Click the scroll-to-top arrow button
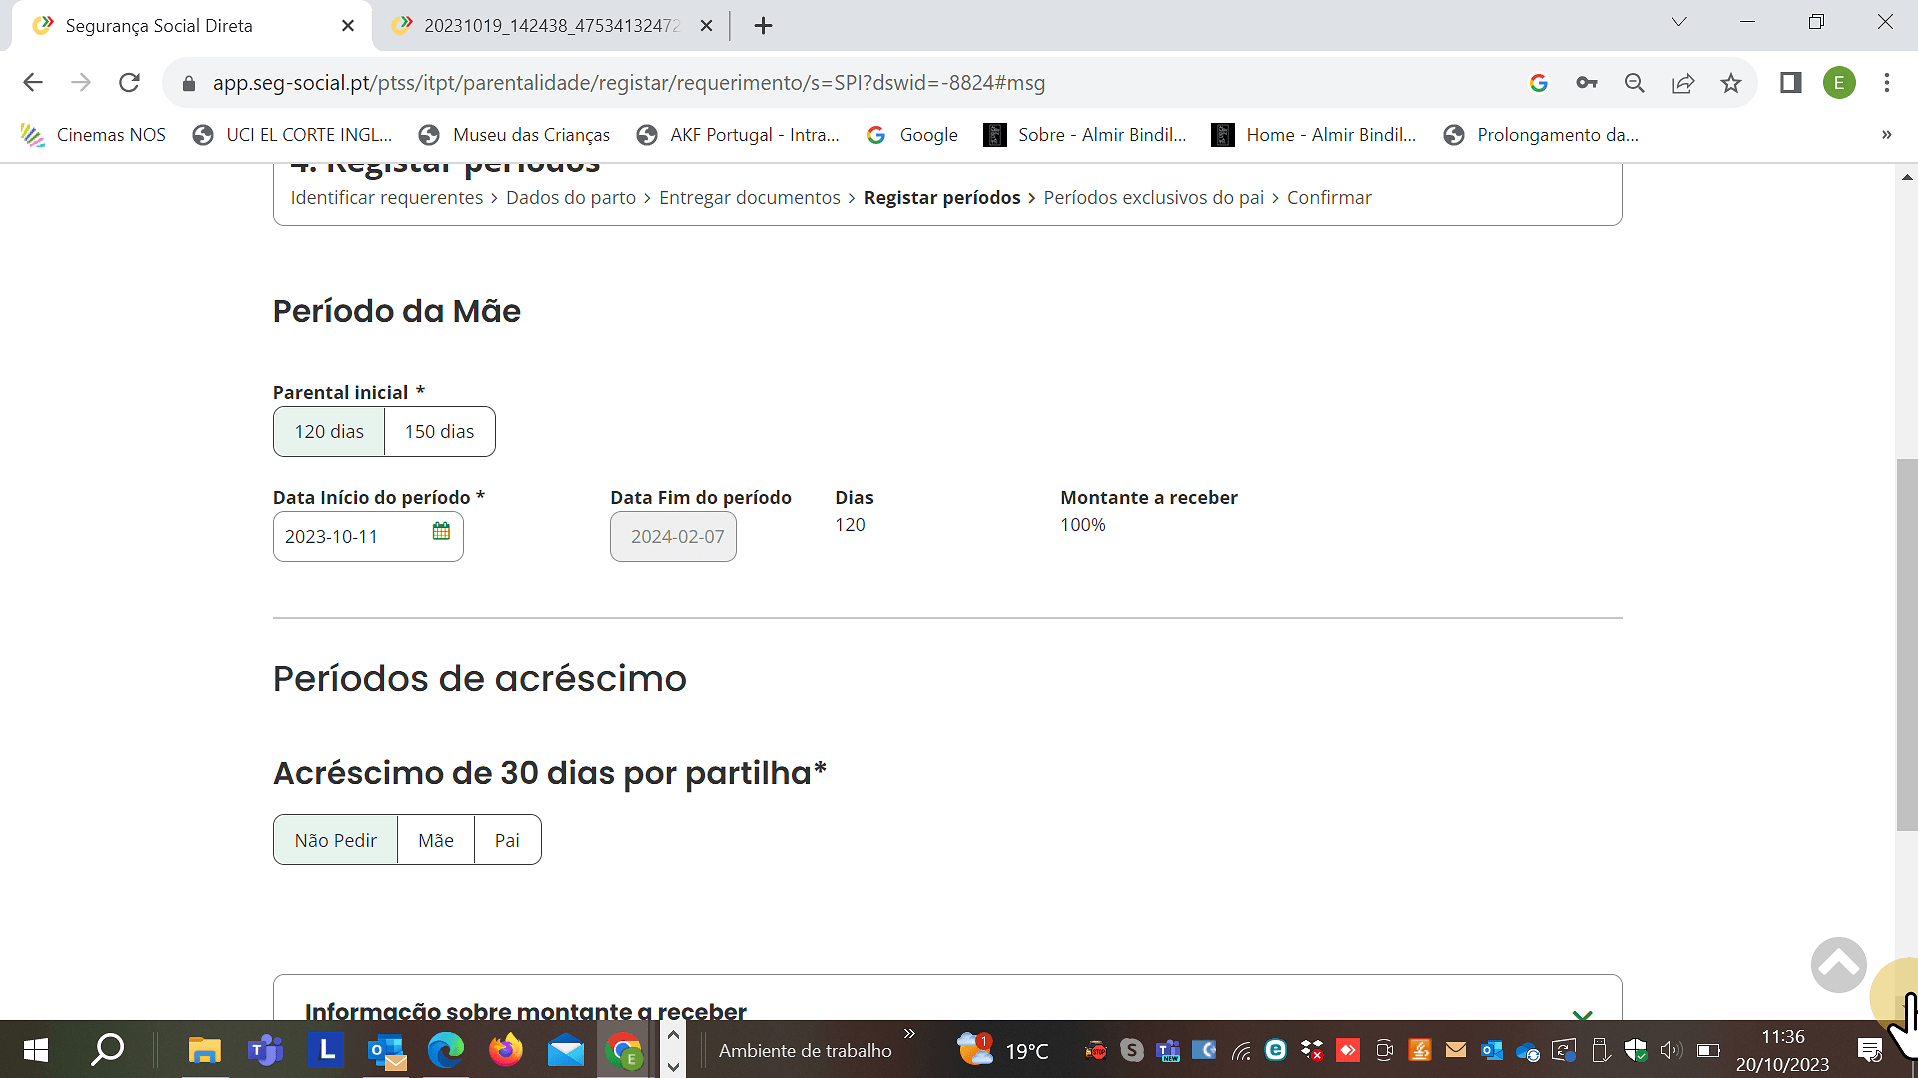 coord(1837,965)
